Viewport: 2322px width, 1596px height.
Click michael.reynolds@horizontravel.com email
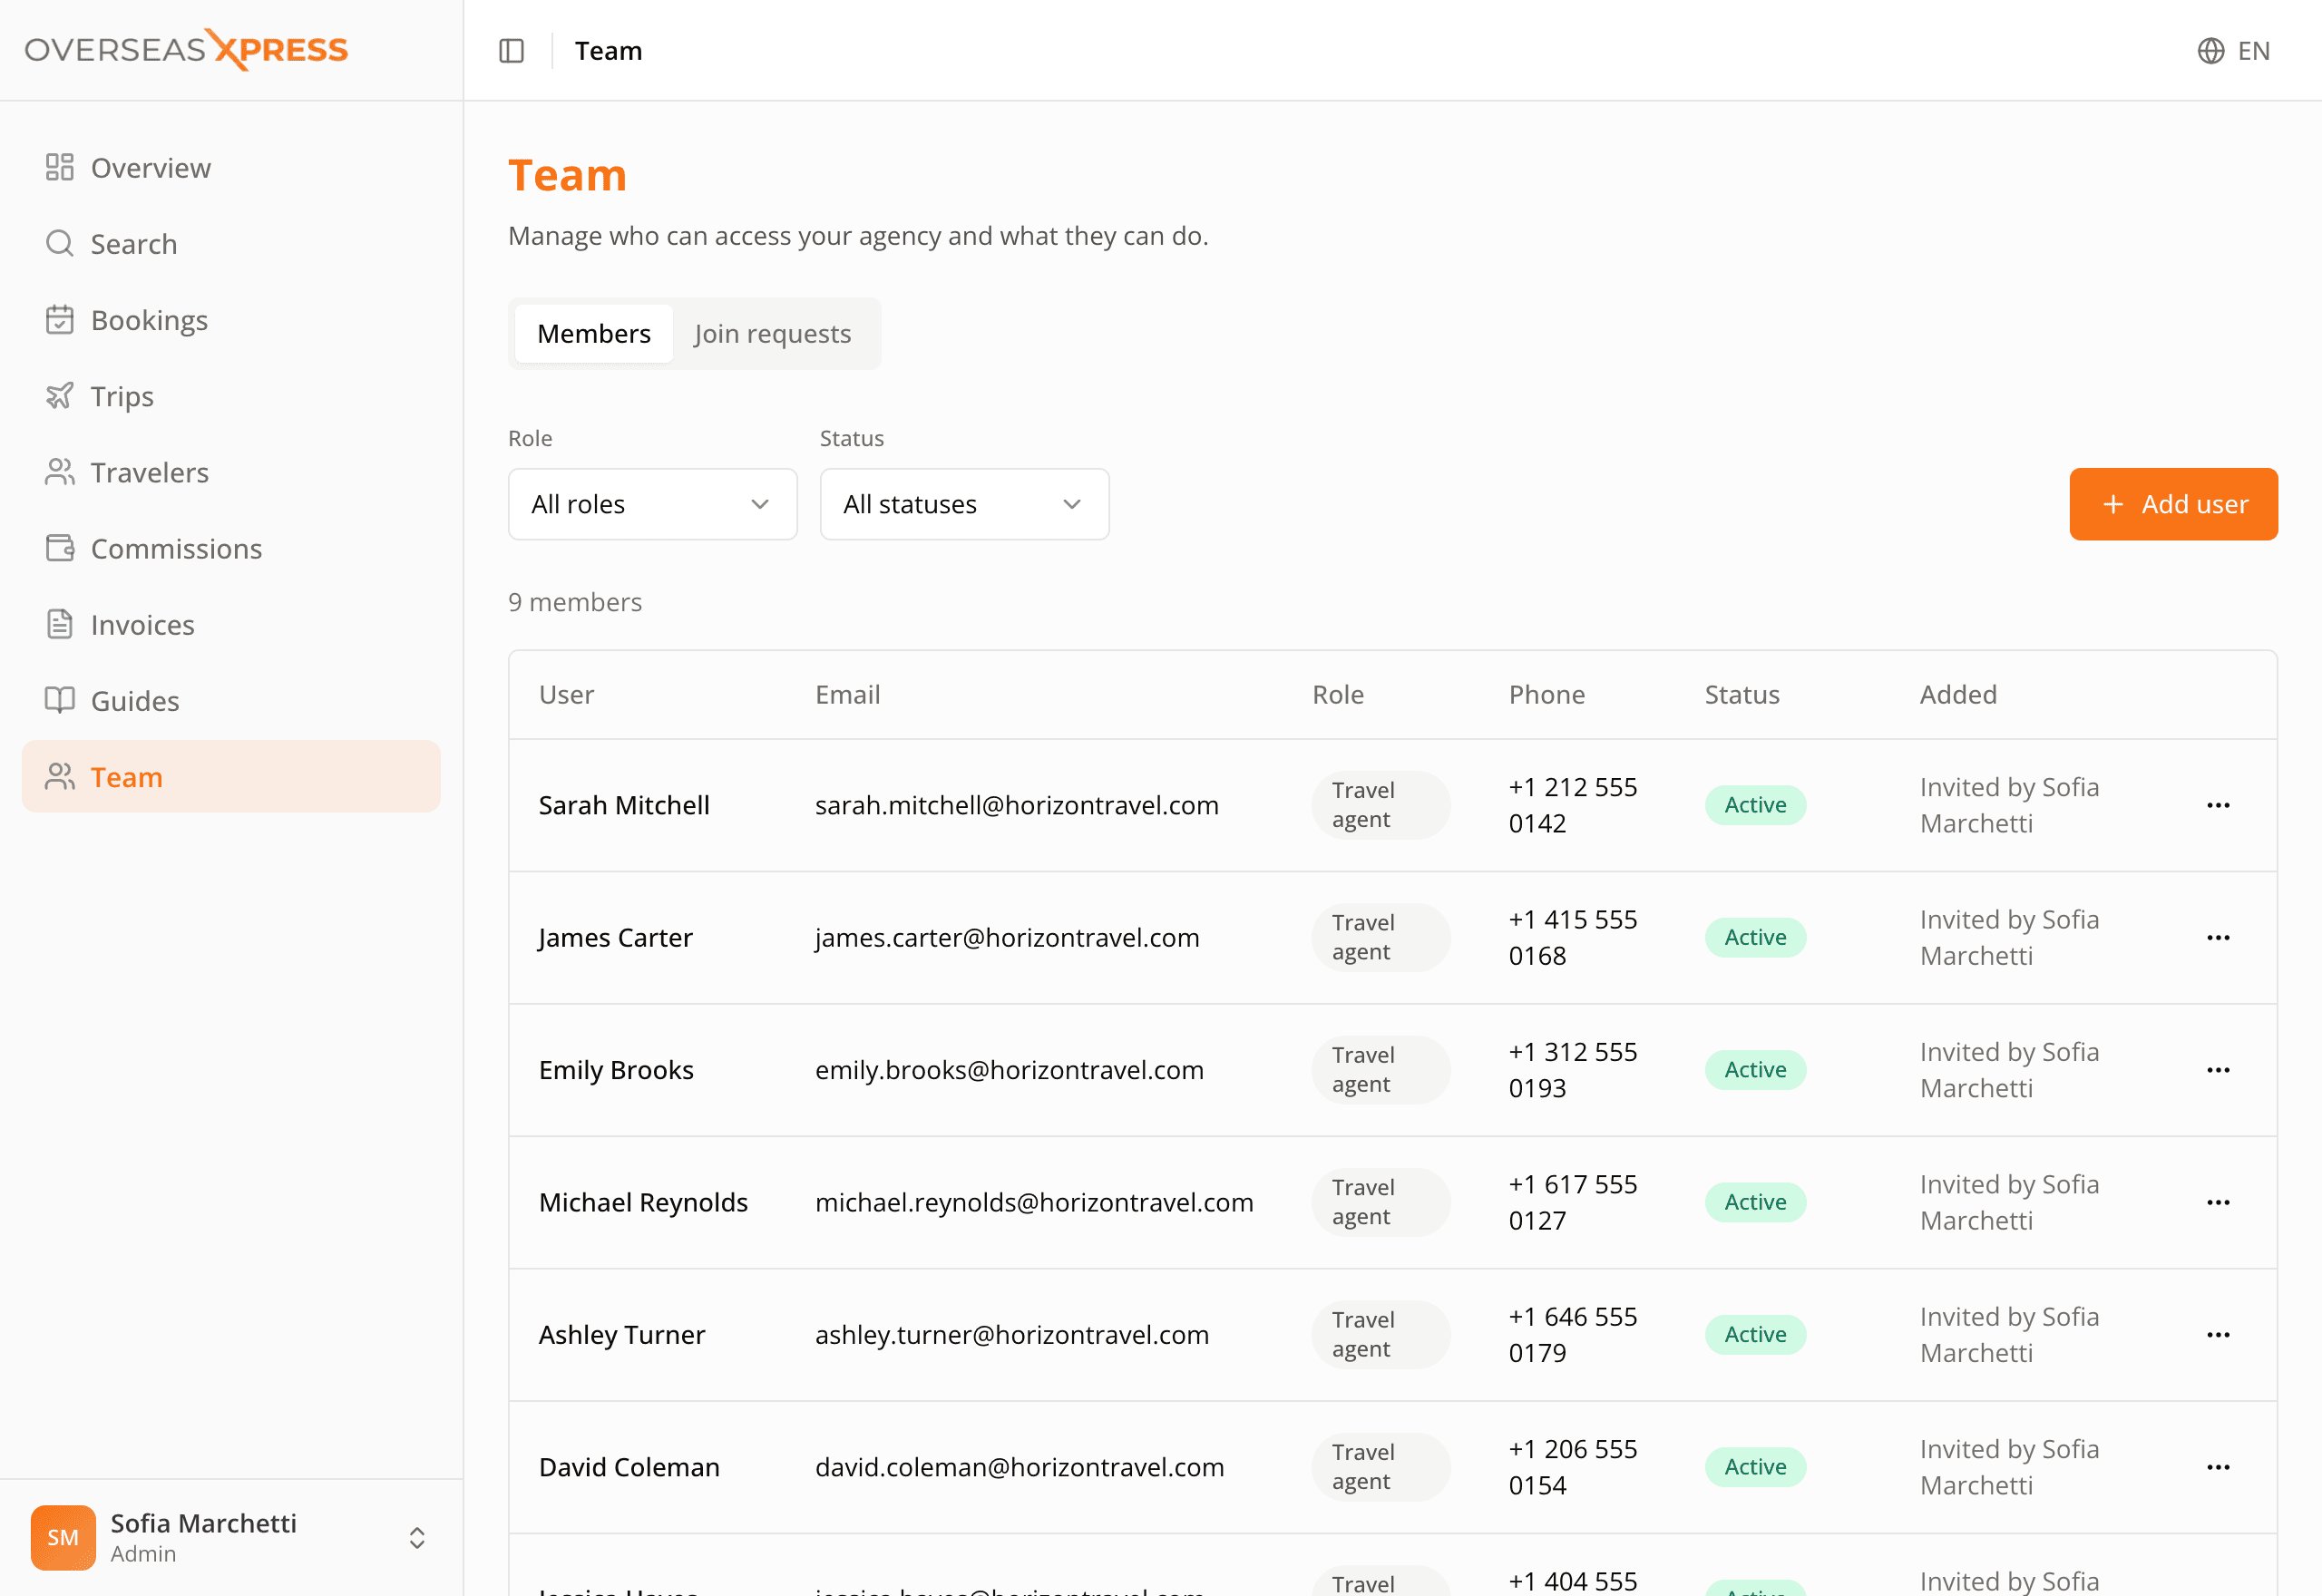(1034, 1203)
